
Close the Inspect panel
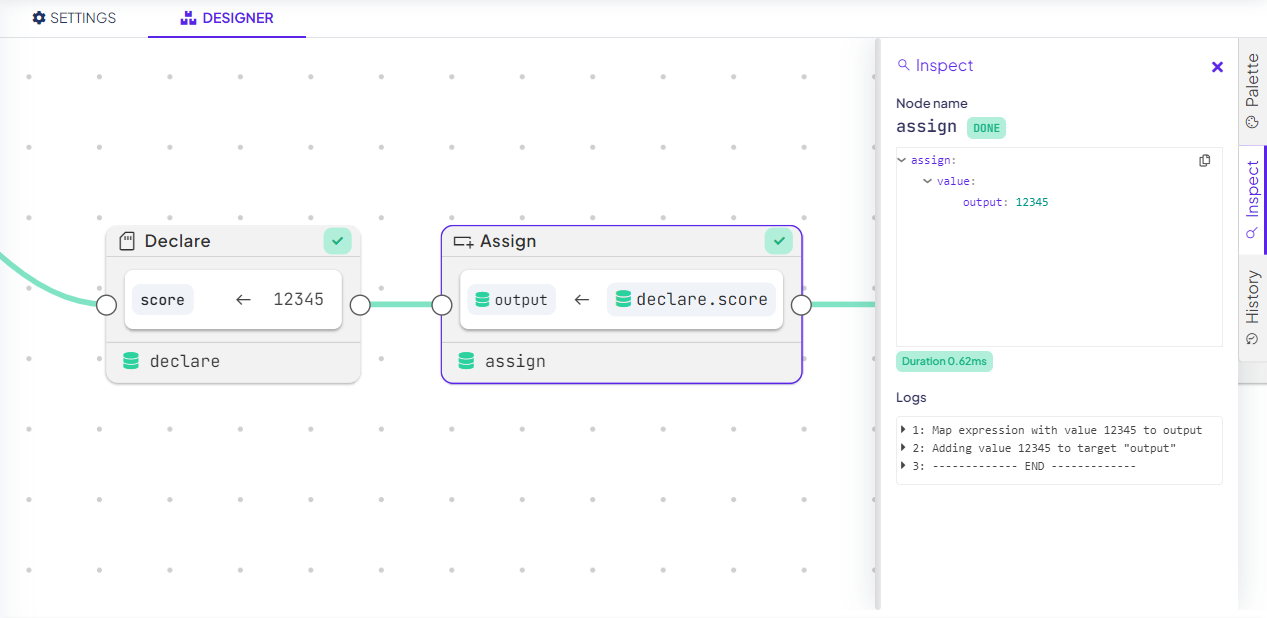(1217, 67)
